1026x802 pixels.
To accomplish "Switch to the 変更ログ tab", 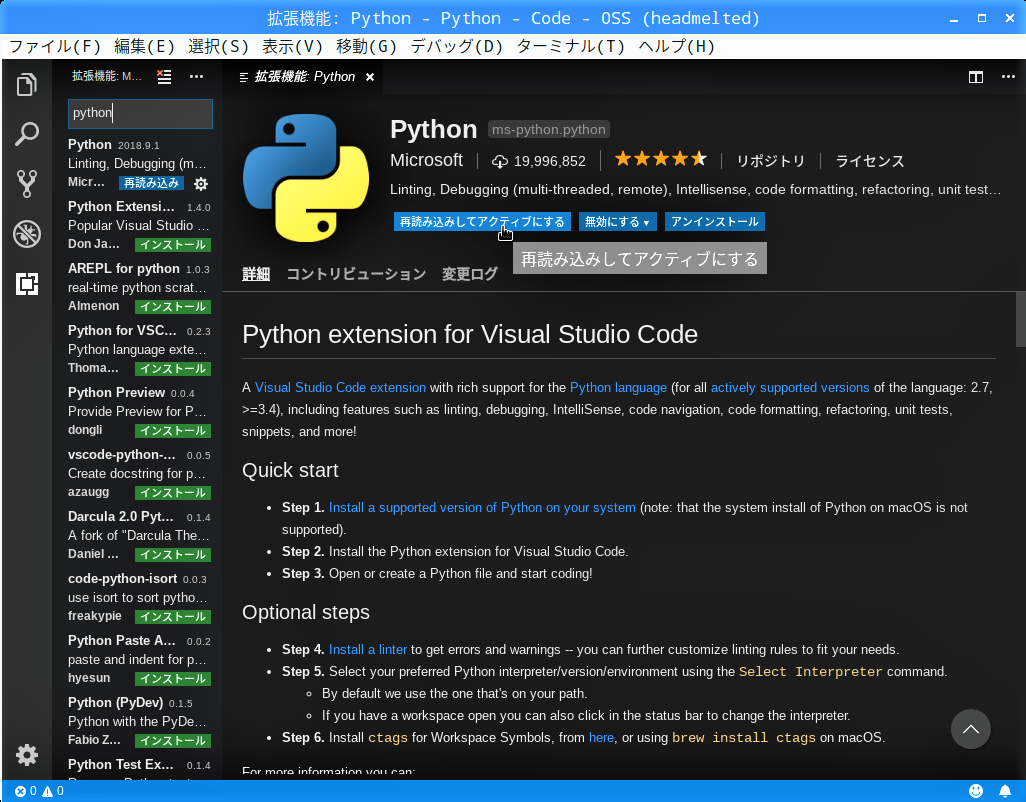I will pyautogui.click(x=470, y=274).
